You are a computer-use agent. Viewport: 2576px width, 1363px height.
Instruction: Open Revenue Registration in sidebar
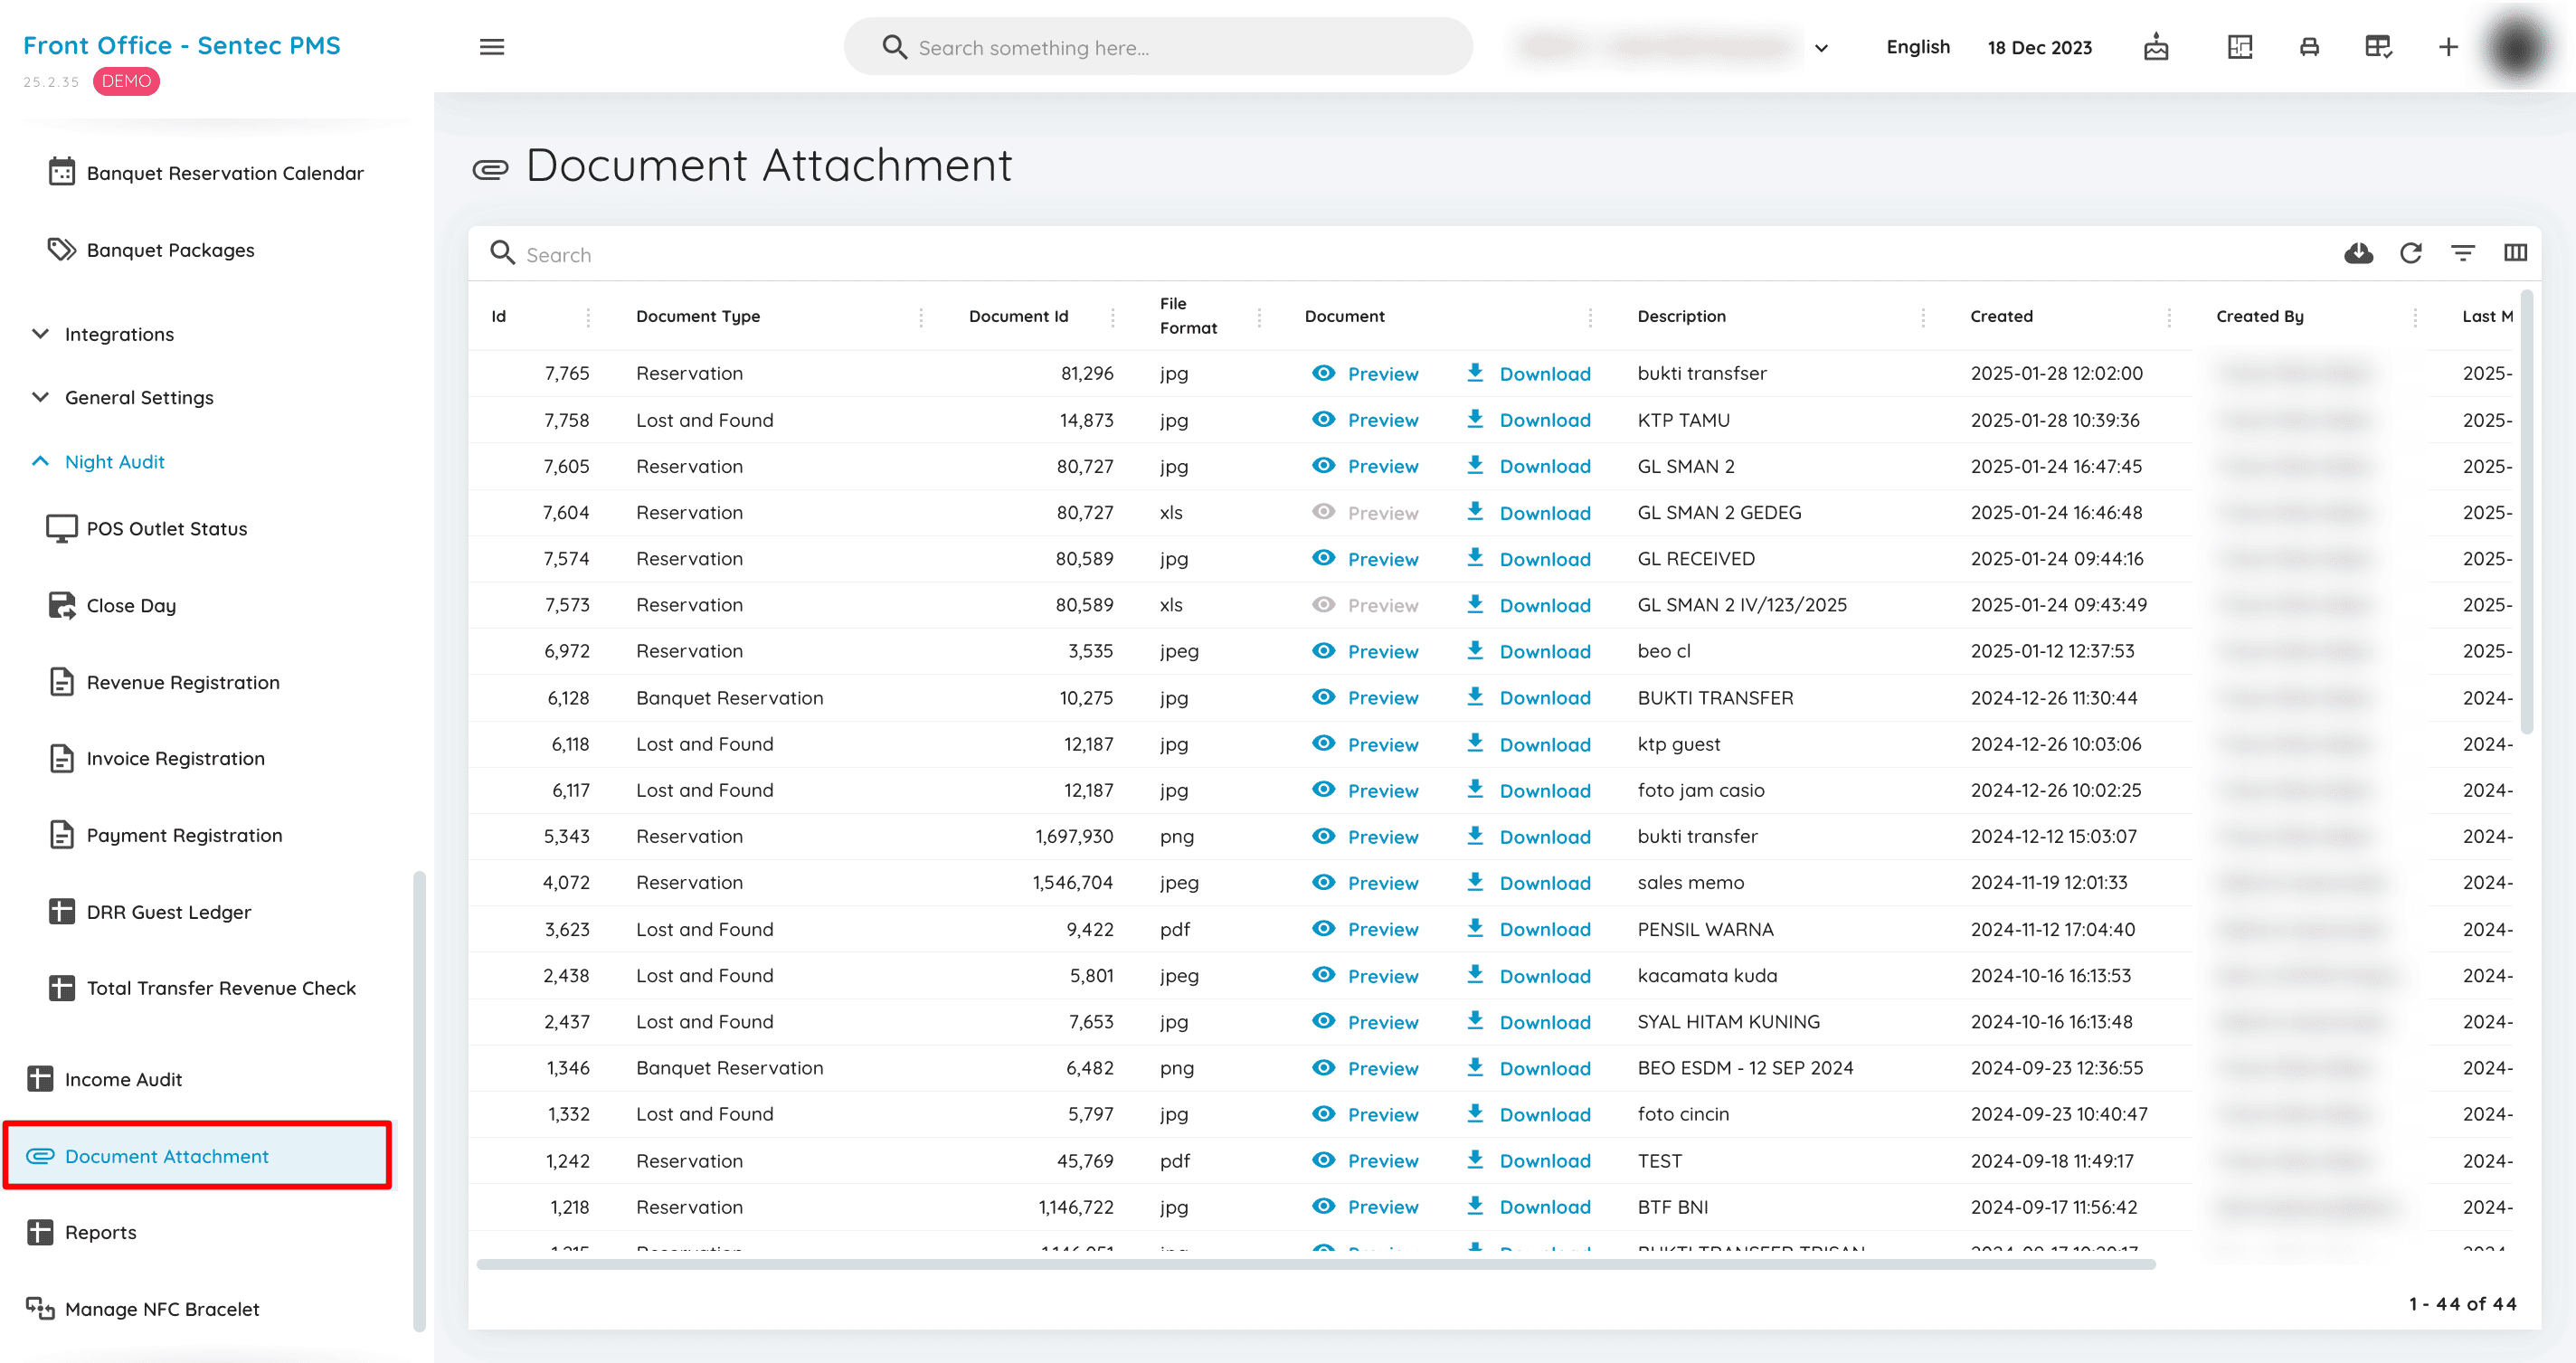click(x=163, y=682)
